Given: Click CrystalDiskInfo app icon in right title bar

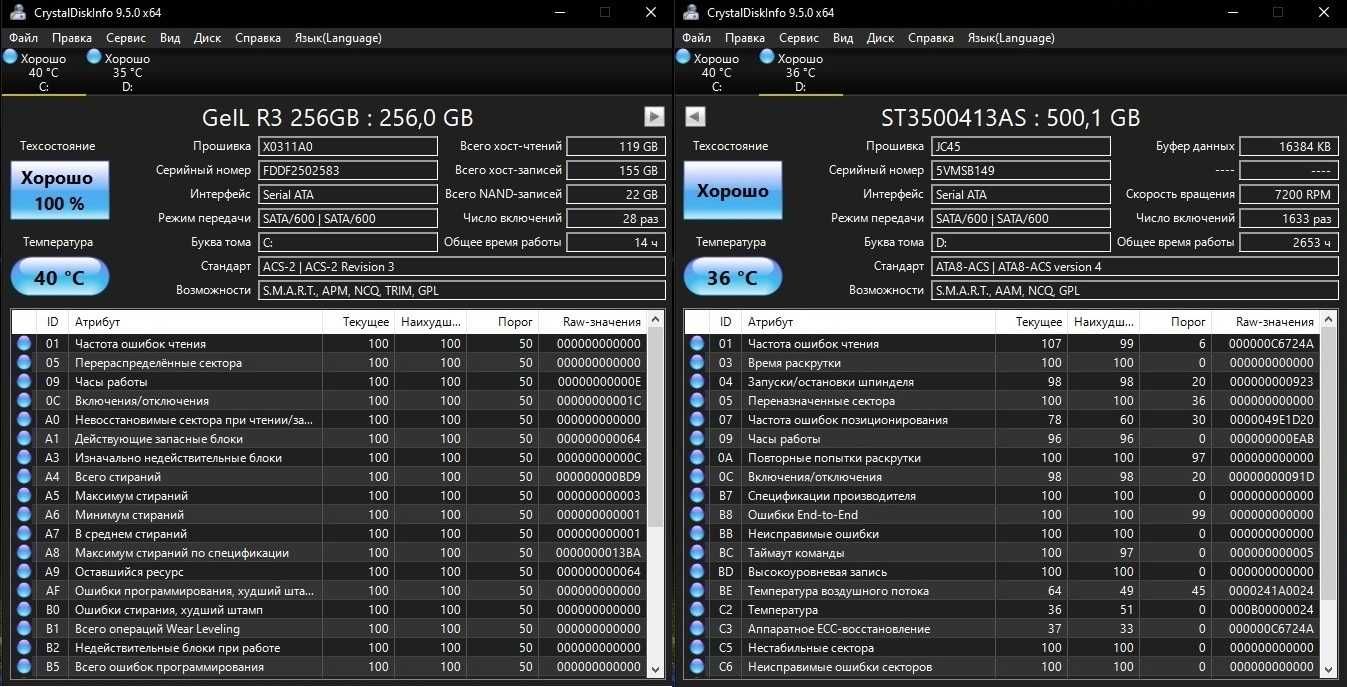Looking at the screenshot, I should coord(691,12).
